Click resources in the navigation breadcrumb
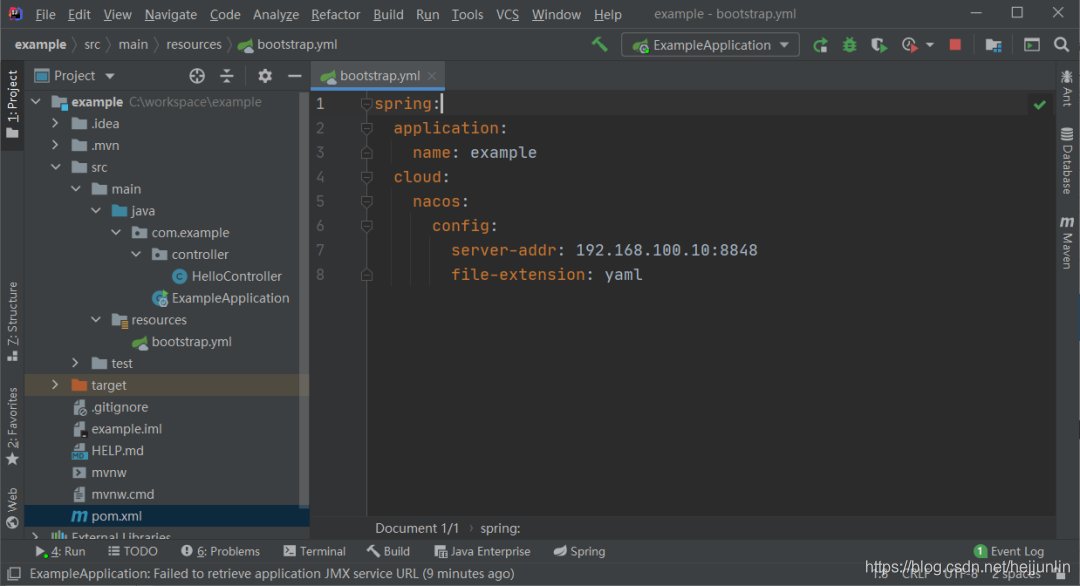 point(194,45)
